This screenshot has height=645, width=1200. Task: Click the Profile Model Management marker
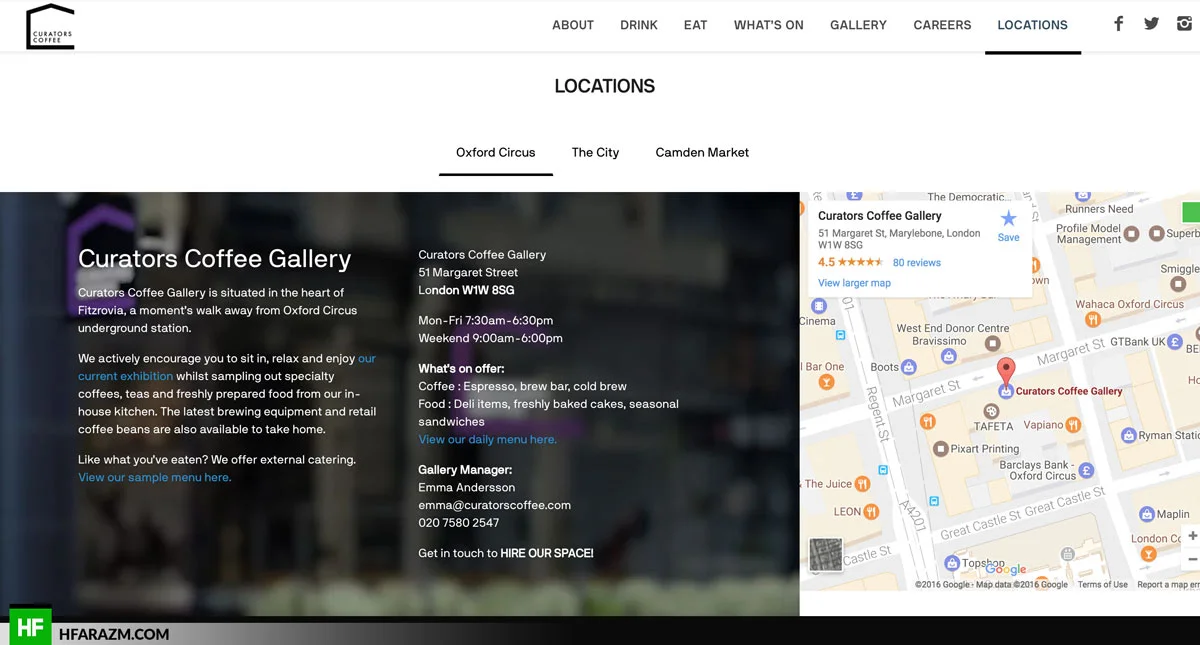[1131, 233]
